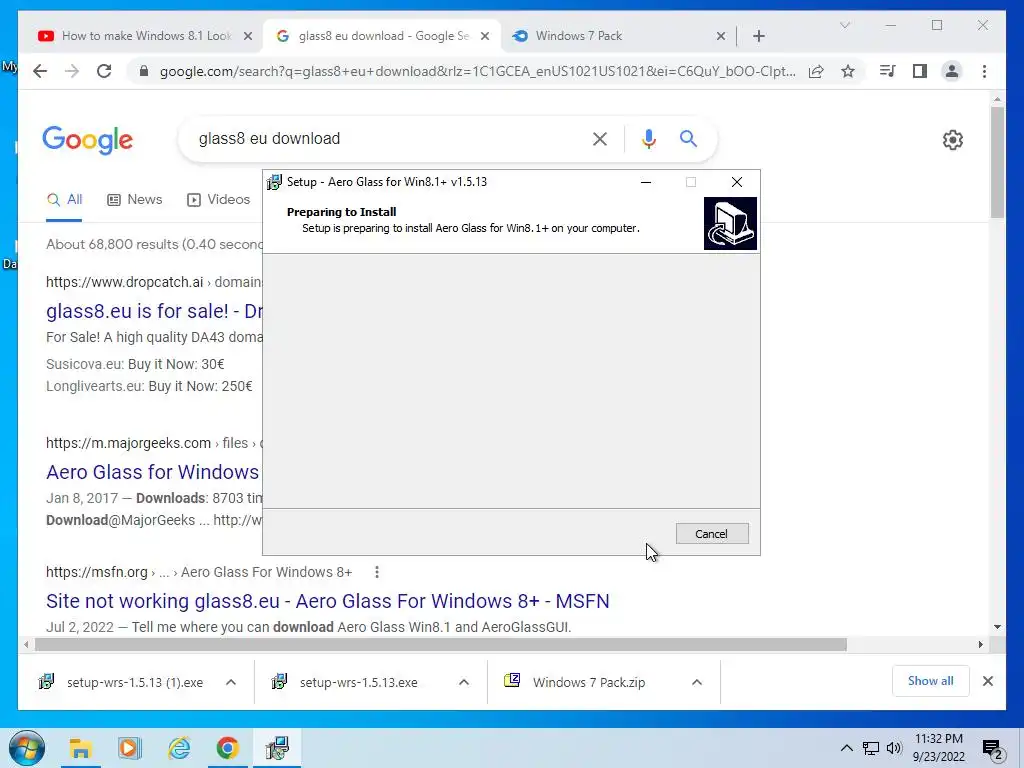Switch to the Videos results tab

click(x=219, y=200)
